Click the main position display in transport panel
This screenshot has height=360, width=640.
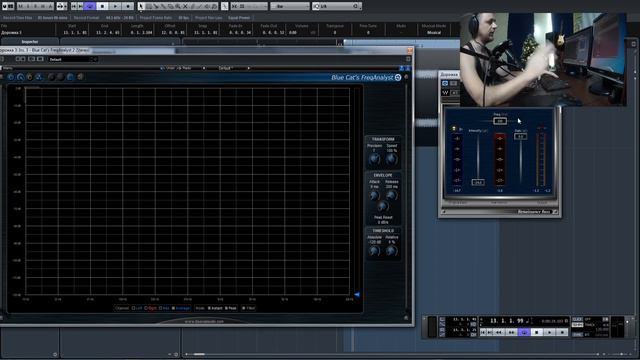(507, 321)
